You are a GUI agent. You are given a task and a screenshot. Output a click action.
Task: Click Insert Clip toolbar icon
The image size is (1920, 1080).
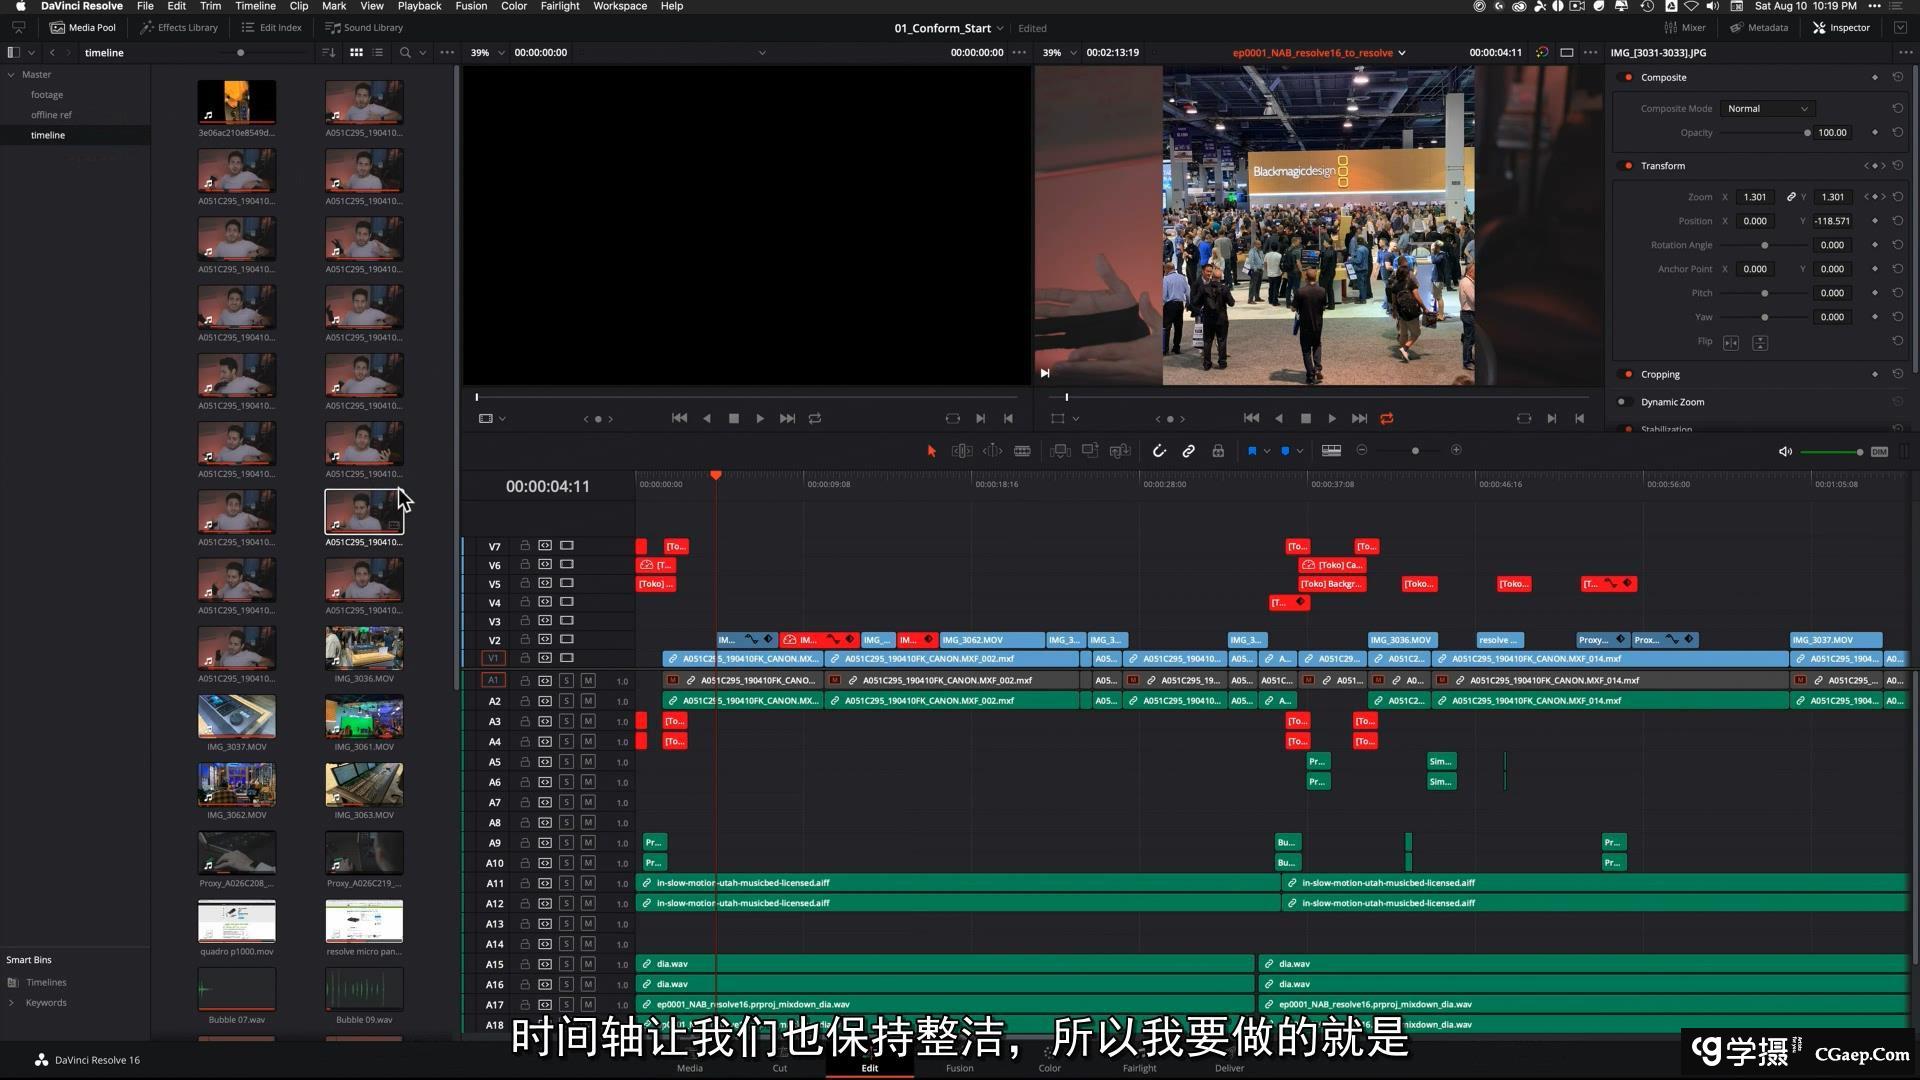point(1060,451)
